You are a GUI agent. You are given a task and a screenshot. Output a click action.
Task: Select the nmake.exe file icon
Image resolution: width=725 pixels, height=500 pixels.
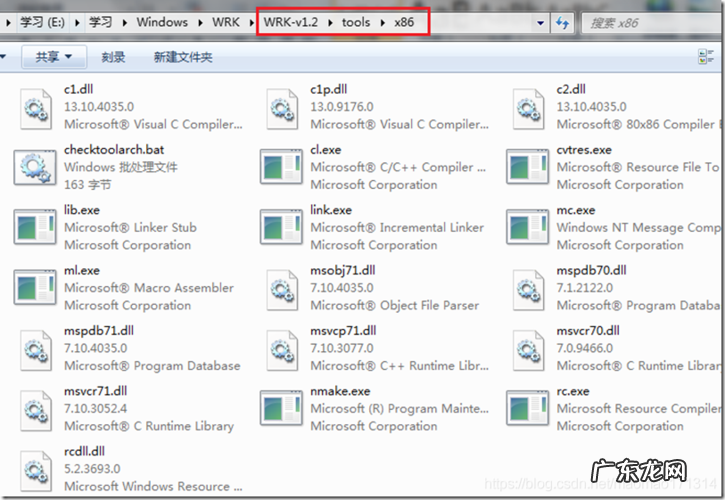(x=282, y=408)
